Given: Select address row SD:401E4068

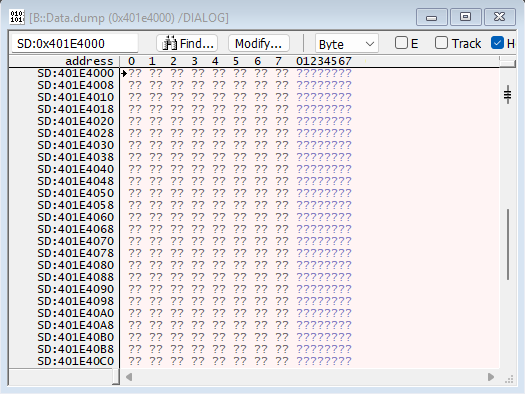Looking at the screenshot, I should (x=76, y=229).
